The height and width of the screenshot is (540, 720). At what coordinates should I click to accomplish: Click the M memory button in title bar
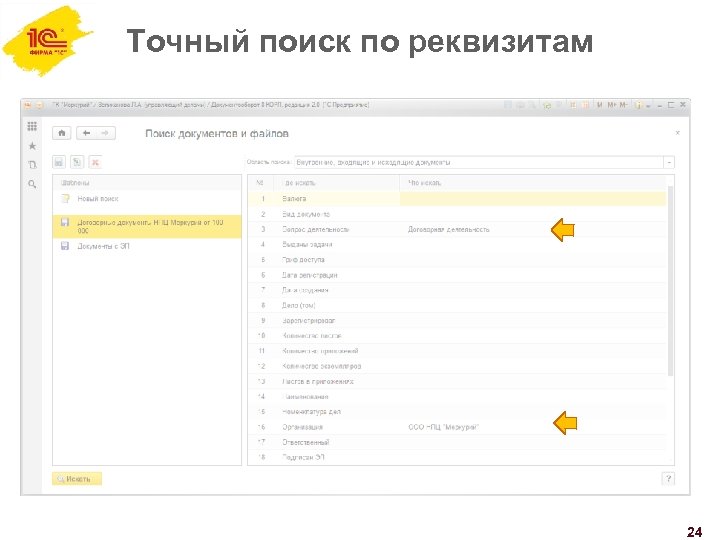coord(600,105)
